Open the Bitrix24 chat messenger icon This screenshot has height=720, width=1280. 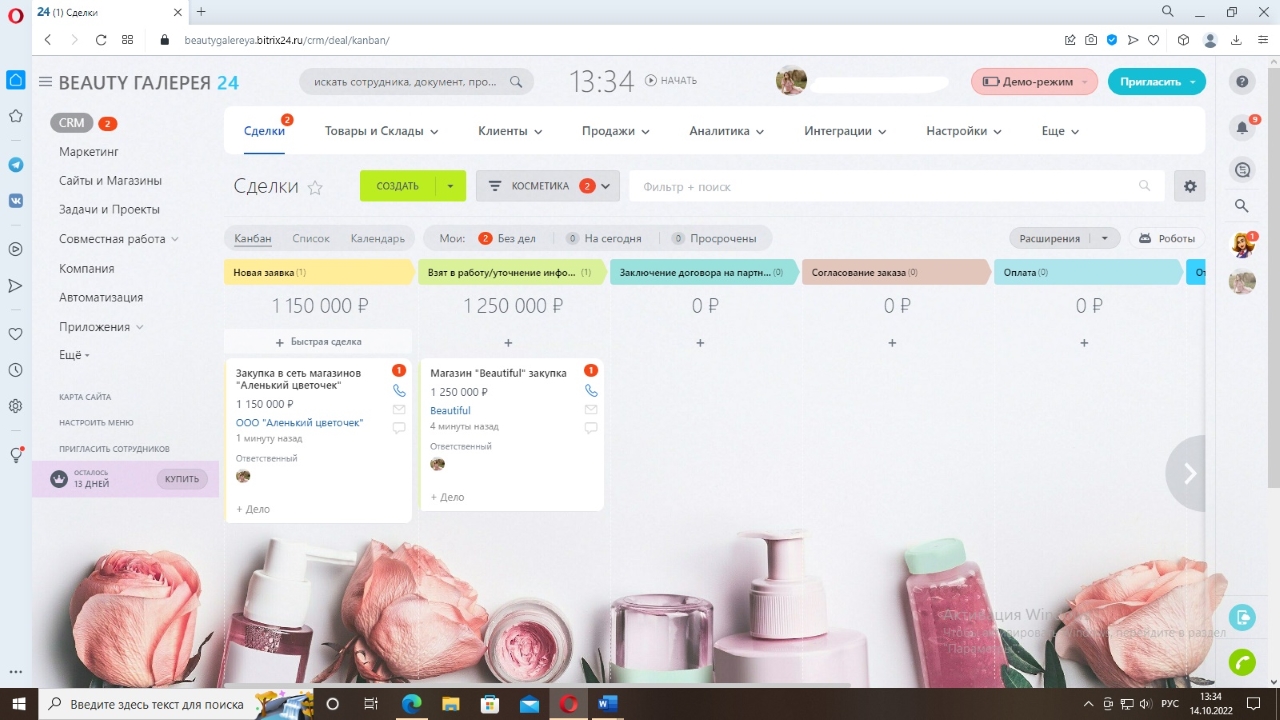click(1242, 170)
